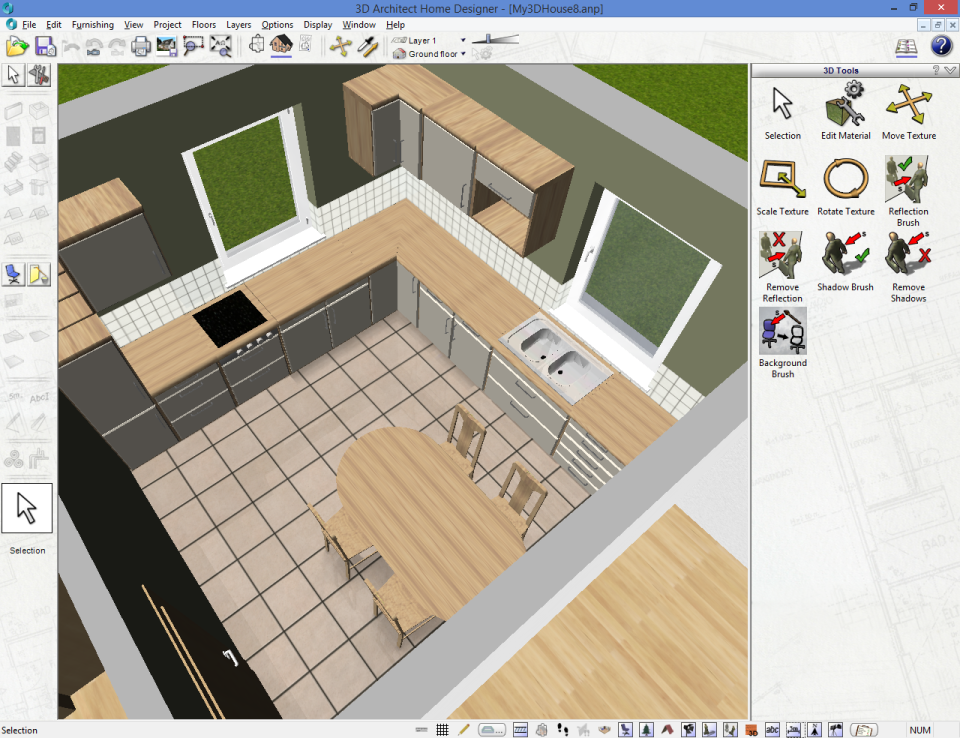
Task: Toggle the north arrow in status bar
Action: [814, 729]
